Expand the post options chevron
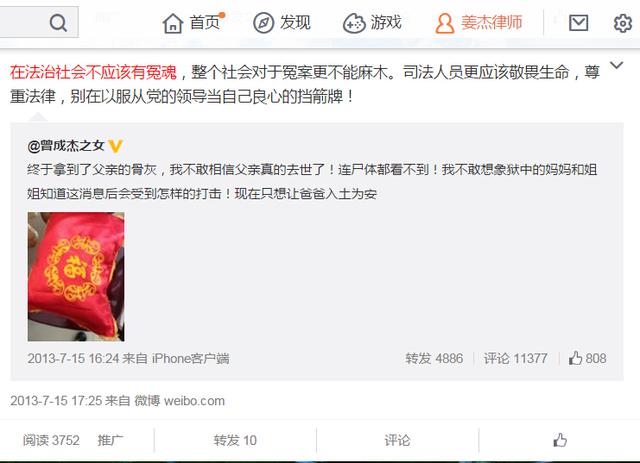 coord(616,65)
